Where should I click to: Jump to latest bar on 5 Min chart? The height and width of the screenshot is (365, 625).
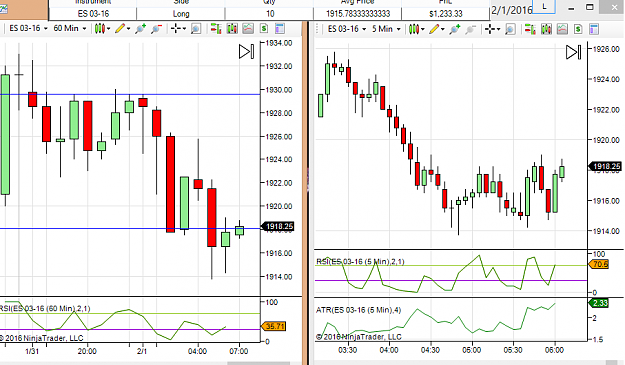point(574,52)
